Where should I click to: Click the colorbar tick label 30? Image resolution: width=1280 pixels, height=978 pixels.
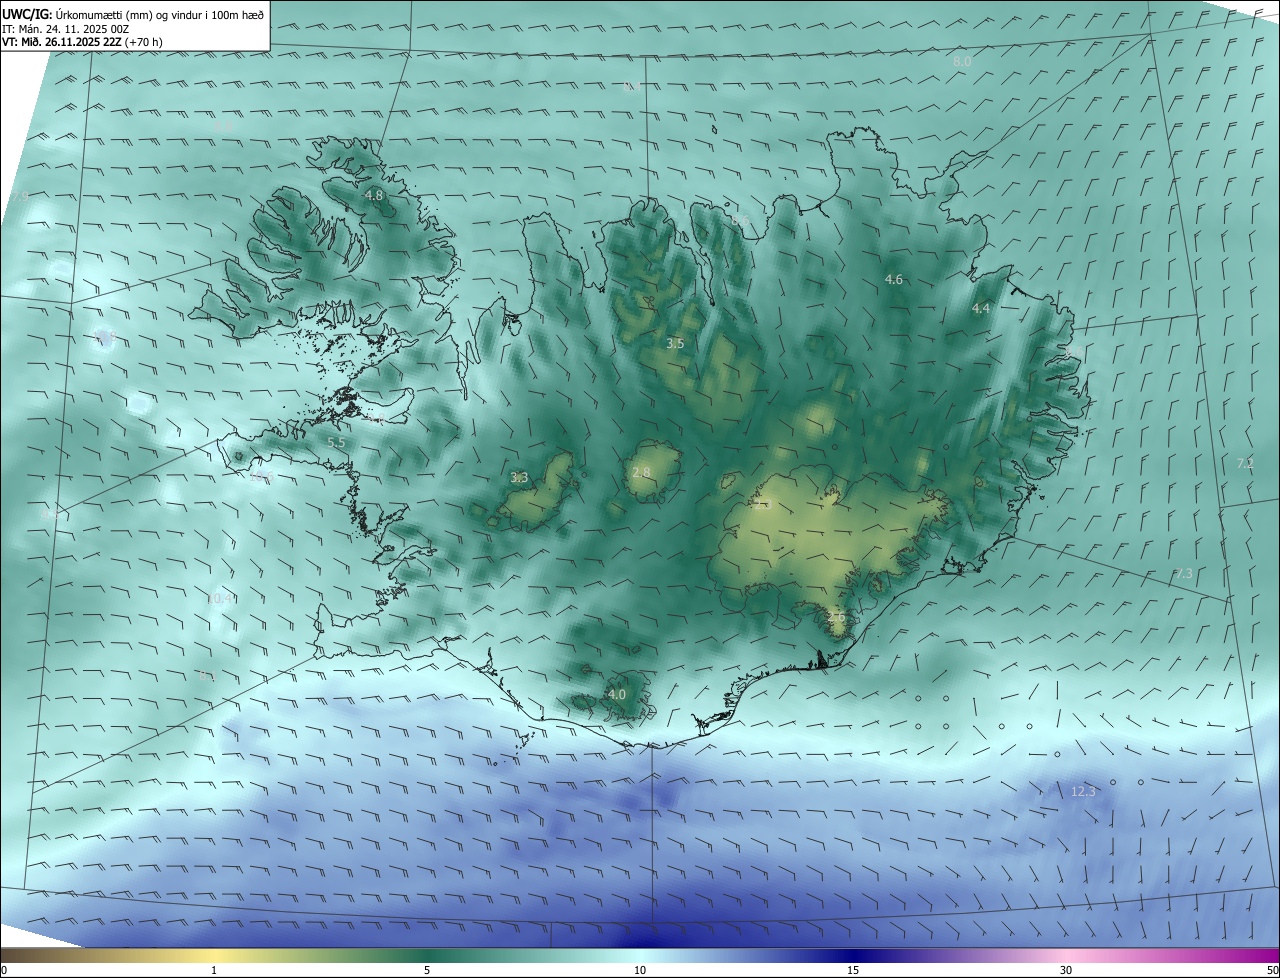pyautogui.click(x=1066, y=970)
